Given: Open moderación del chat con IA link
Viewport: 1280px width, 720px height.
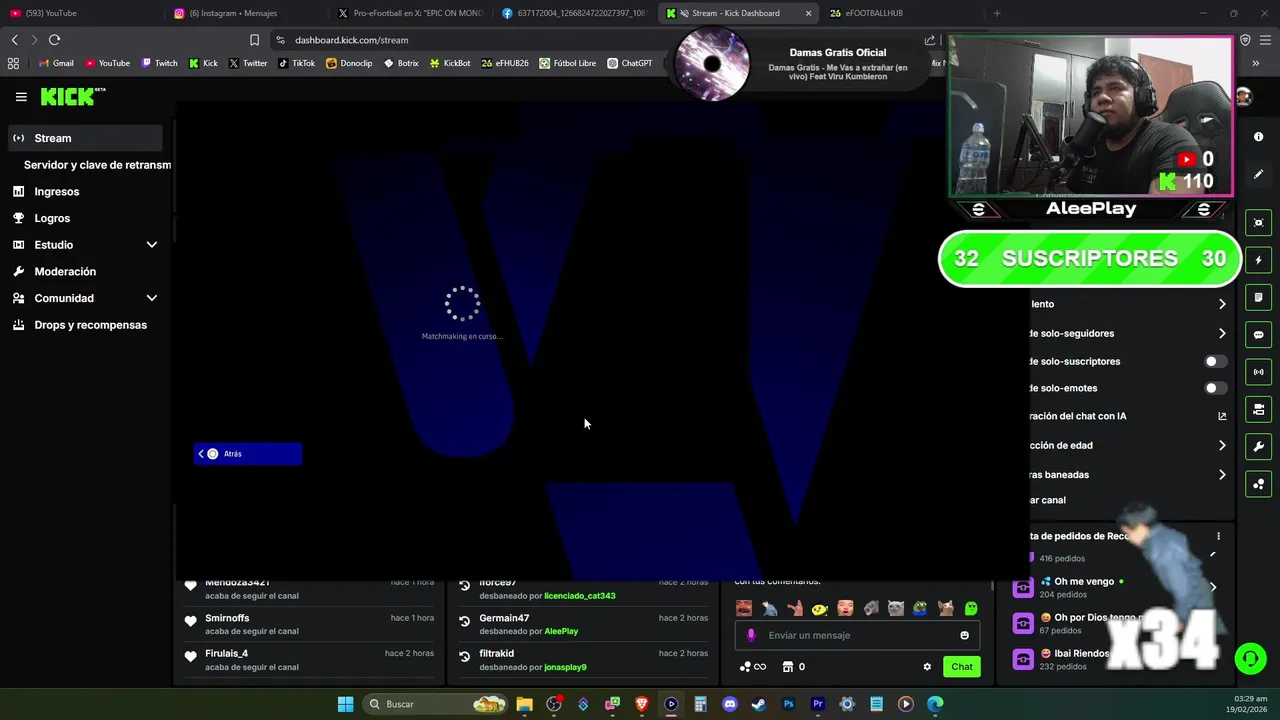Looking at the screenshot, I should pyautogui.click(x=1222, y=416).
